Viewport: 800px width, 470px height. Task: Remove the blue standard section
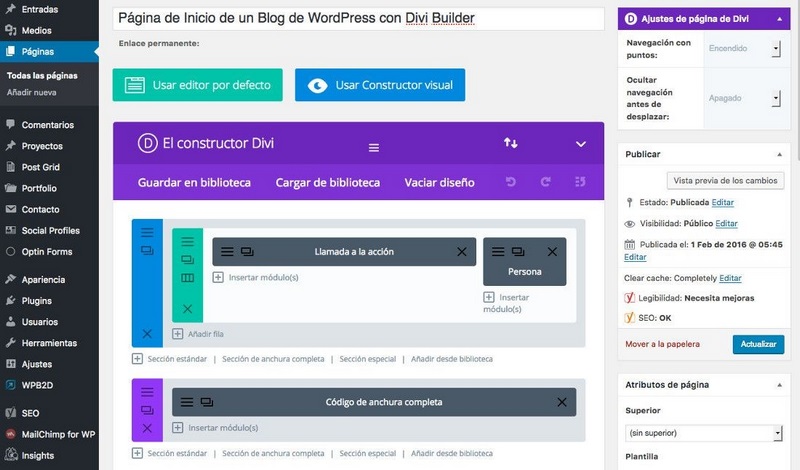point(147,333)
